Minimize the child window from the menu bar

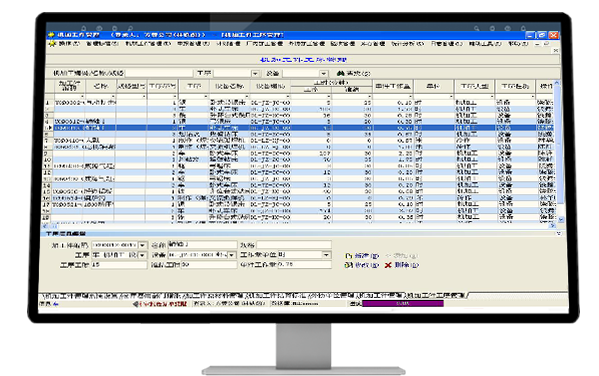click(x=538, y=44)
